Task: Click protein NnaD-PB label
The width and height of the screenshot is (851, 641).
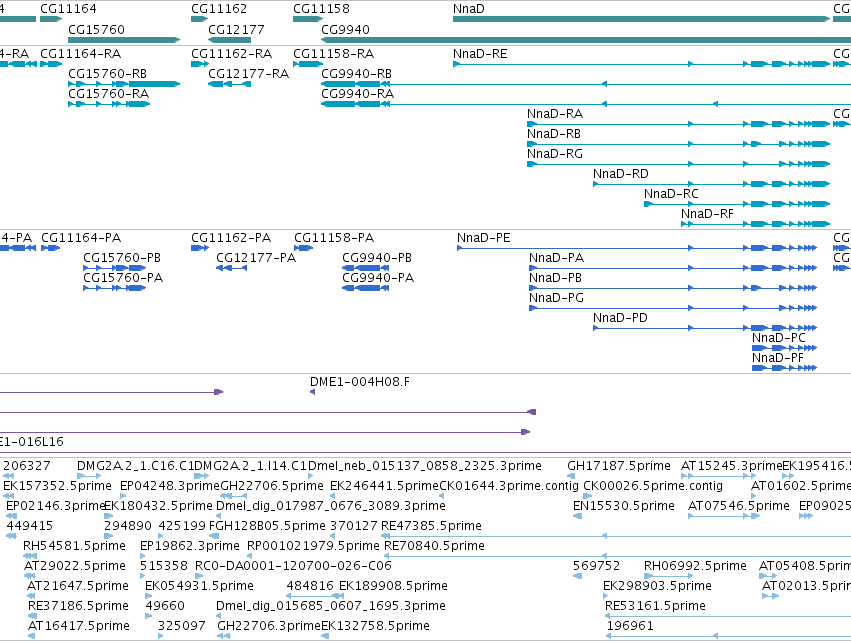Action: pyautogui.click(x=555, y=278)
